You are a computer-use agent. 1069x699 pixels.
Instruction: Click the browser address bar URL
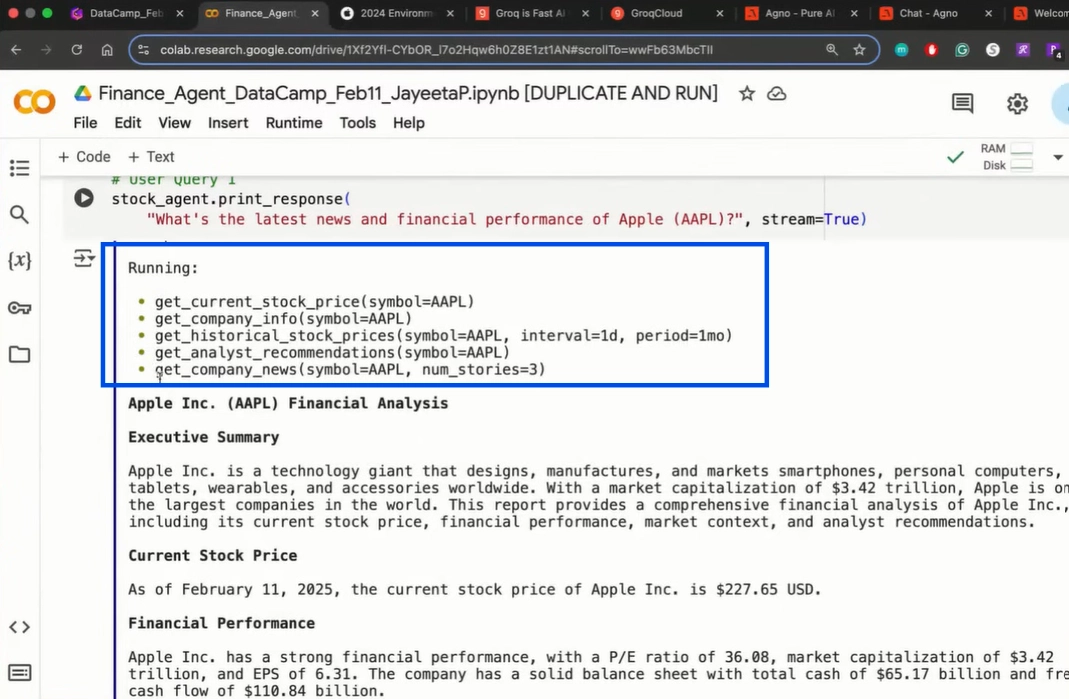point(436,50)
